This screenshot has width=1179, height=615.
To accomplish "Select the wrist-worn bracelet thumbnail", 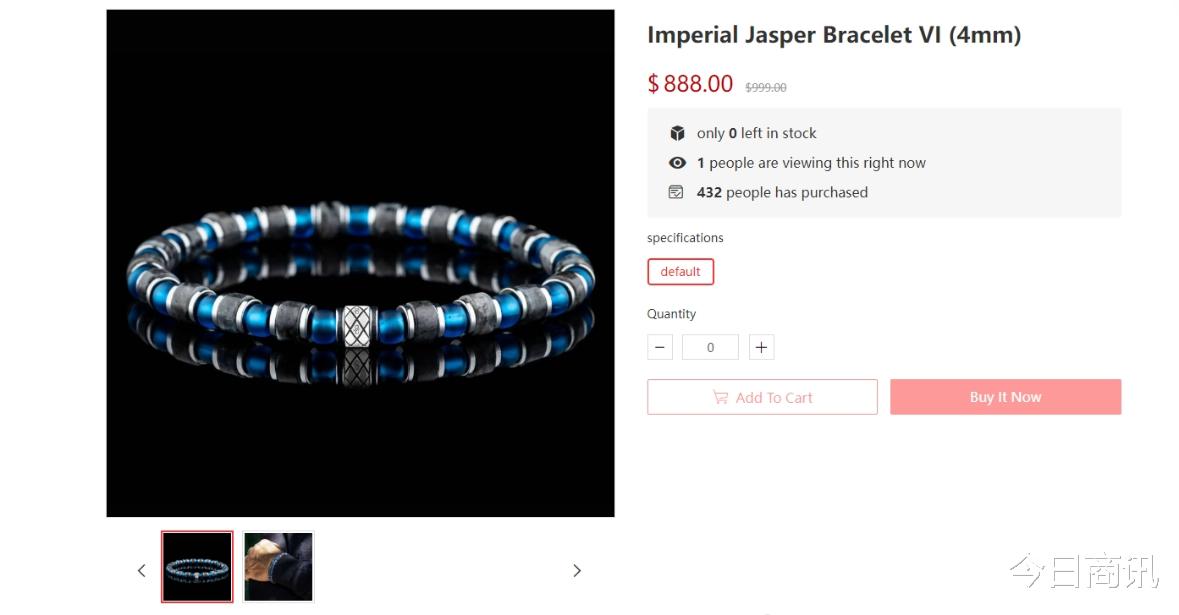I will 278,567.
